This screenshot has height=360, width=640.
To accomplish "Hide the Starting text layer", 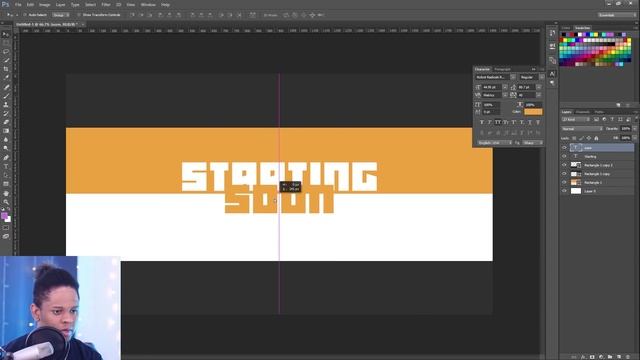I will [564, 156].
